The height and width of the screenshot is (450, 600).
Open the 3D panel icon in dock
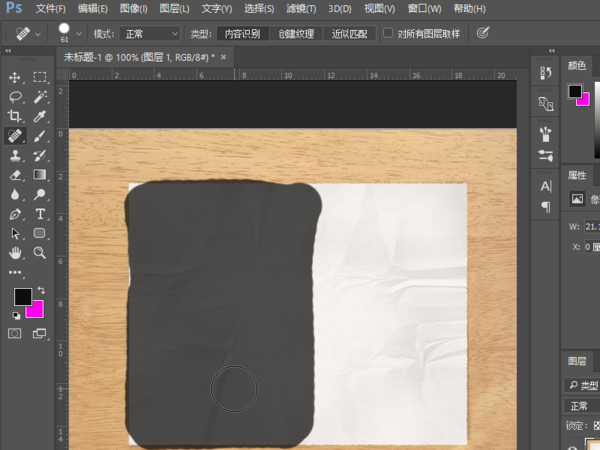click(x=545, y=103)
